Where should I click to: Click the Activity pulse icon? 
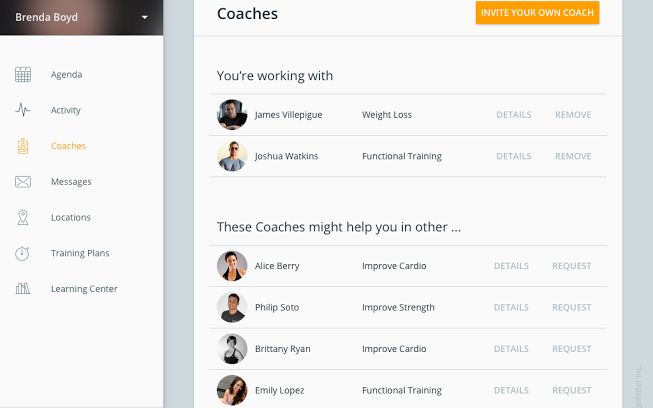(22, 110)
